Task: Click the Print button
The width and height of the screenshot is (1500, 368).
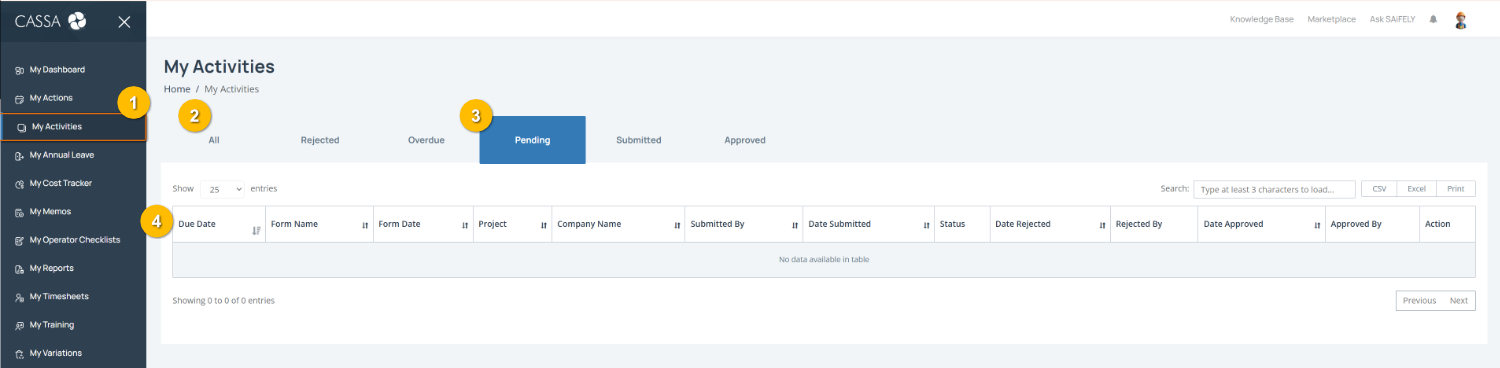Action: point(1455,189)
